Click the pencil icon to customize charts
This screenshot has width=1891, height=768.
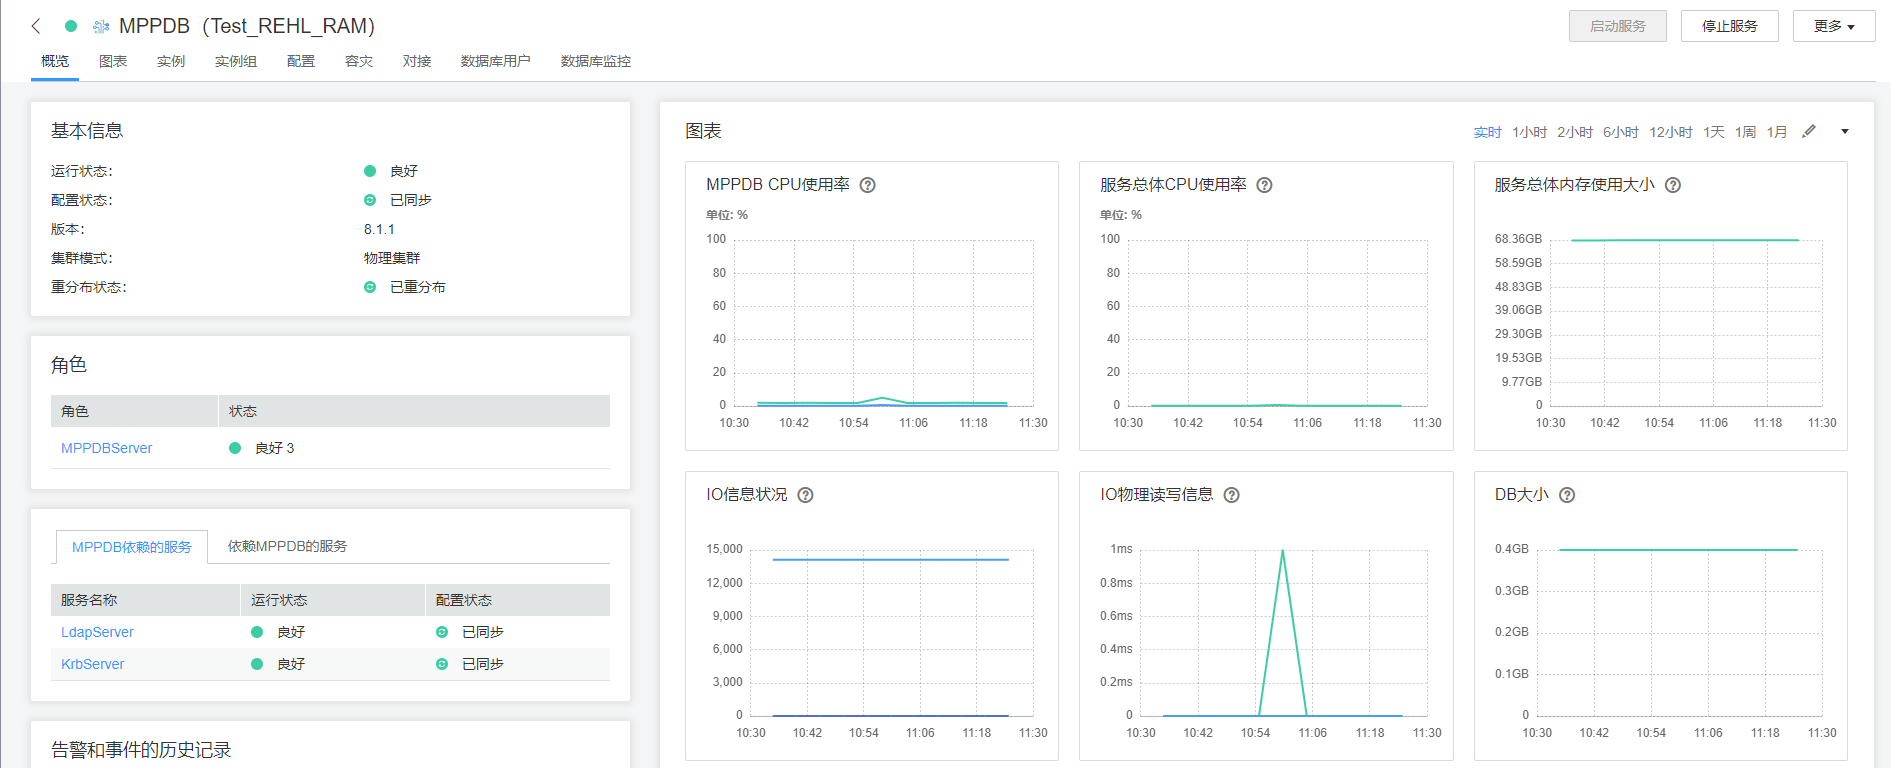pyautogui.click(x=1809, y=131)
